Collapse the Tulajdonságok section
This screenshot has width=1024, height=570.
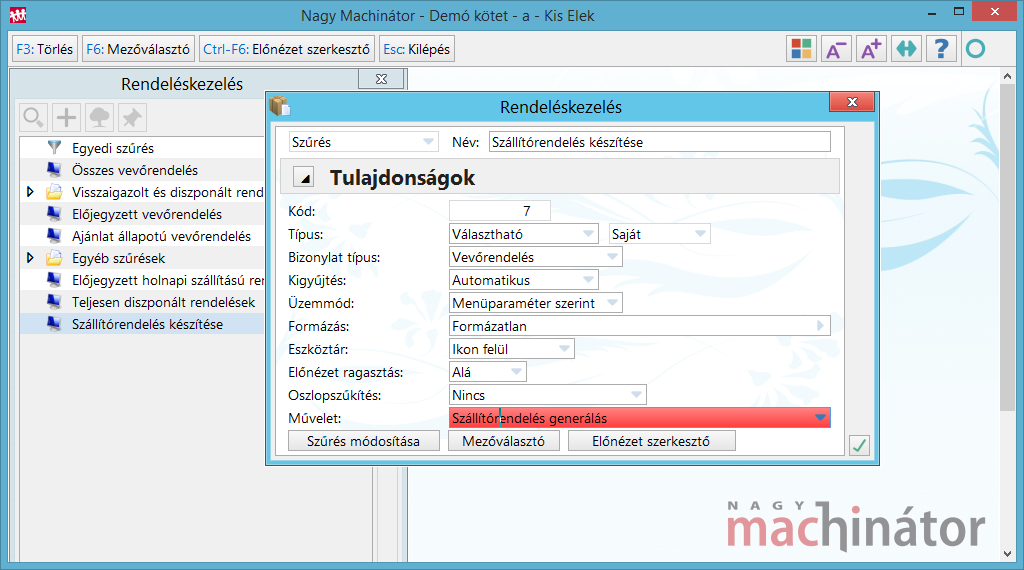(304, 177)
